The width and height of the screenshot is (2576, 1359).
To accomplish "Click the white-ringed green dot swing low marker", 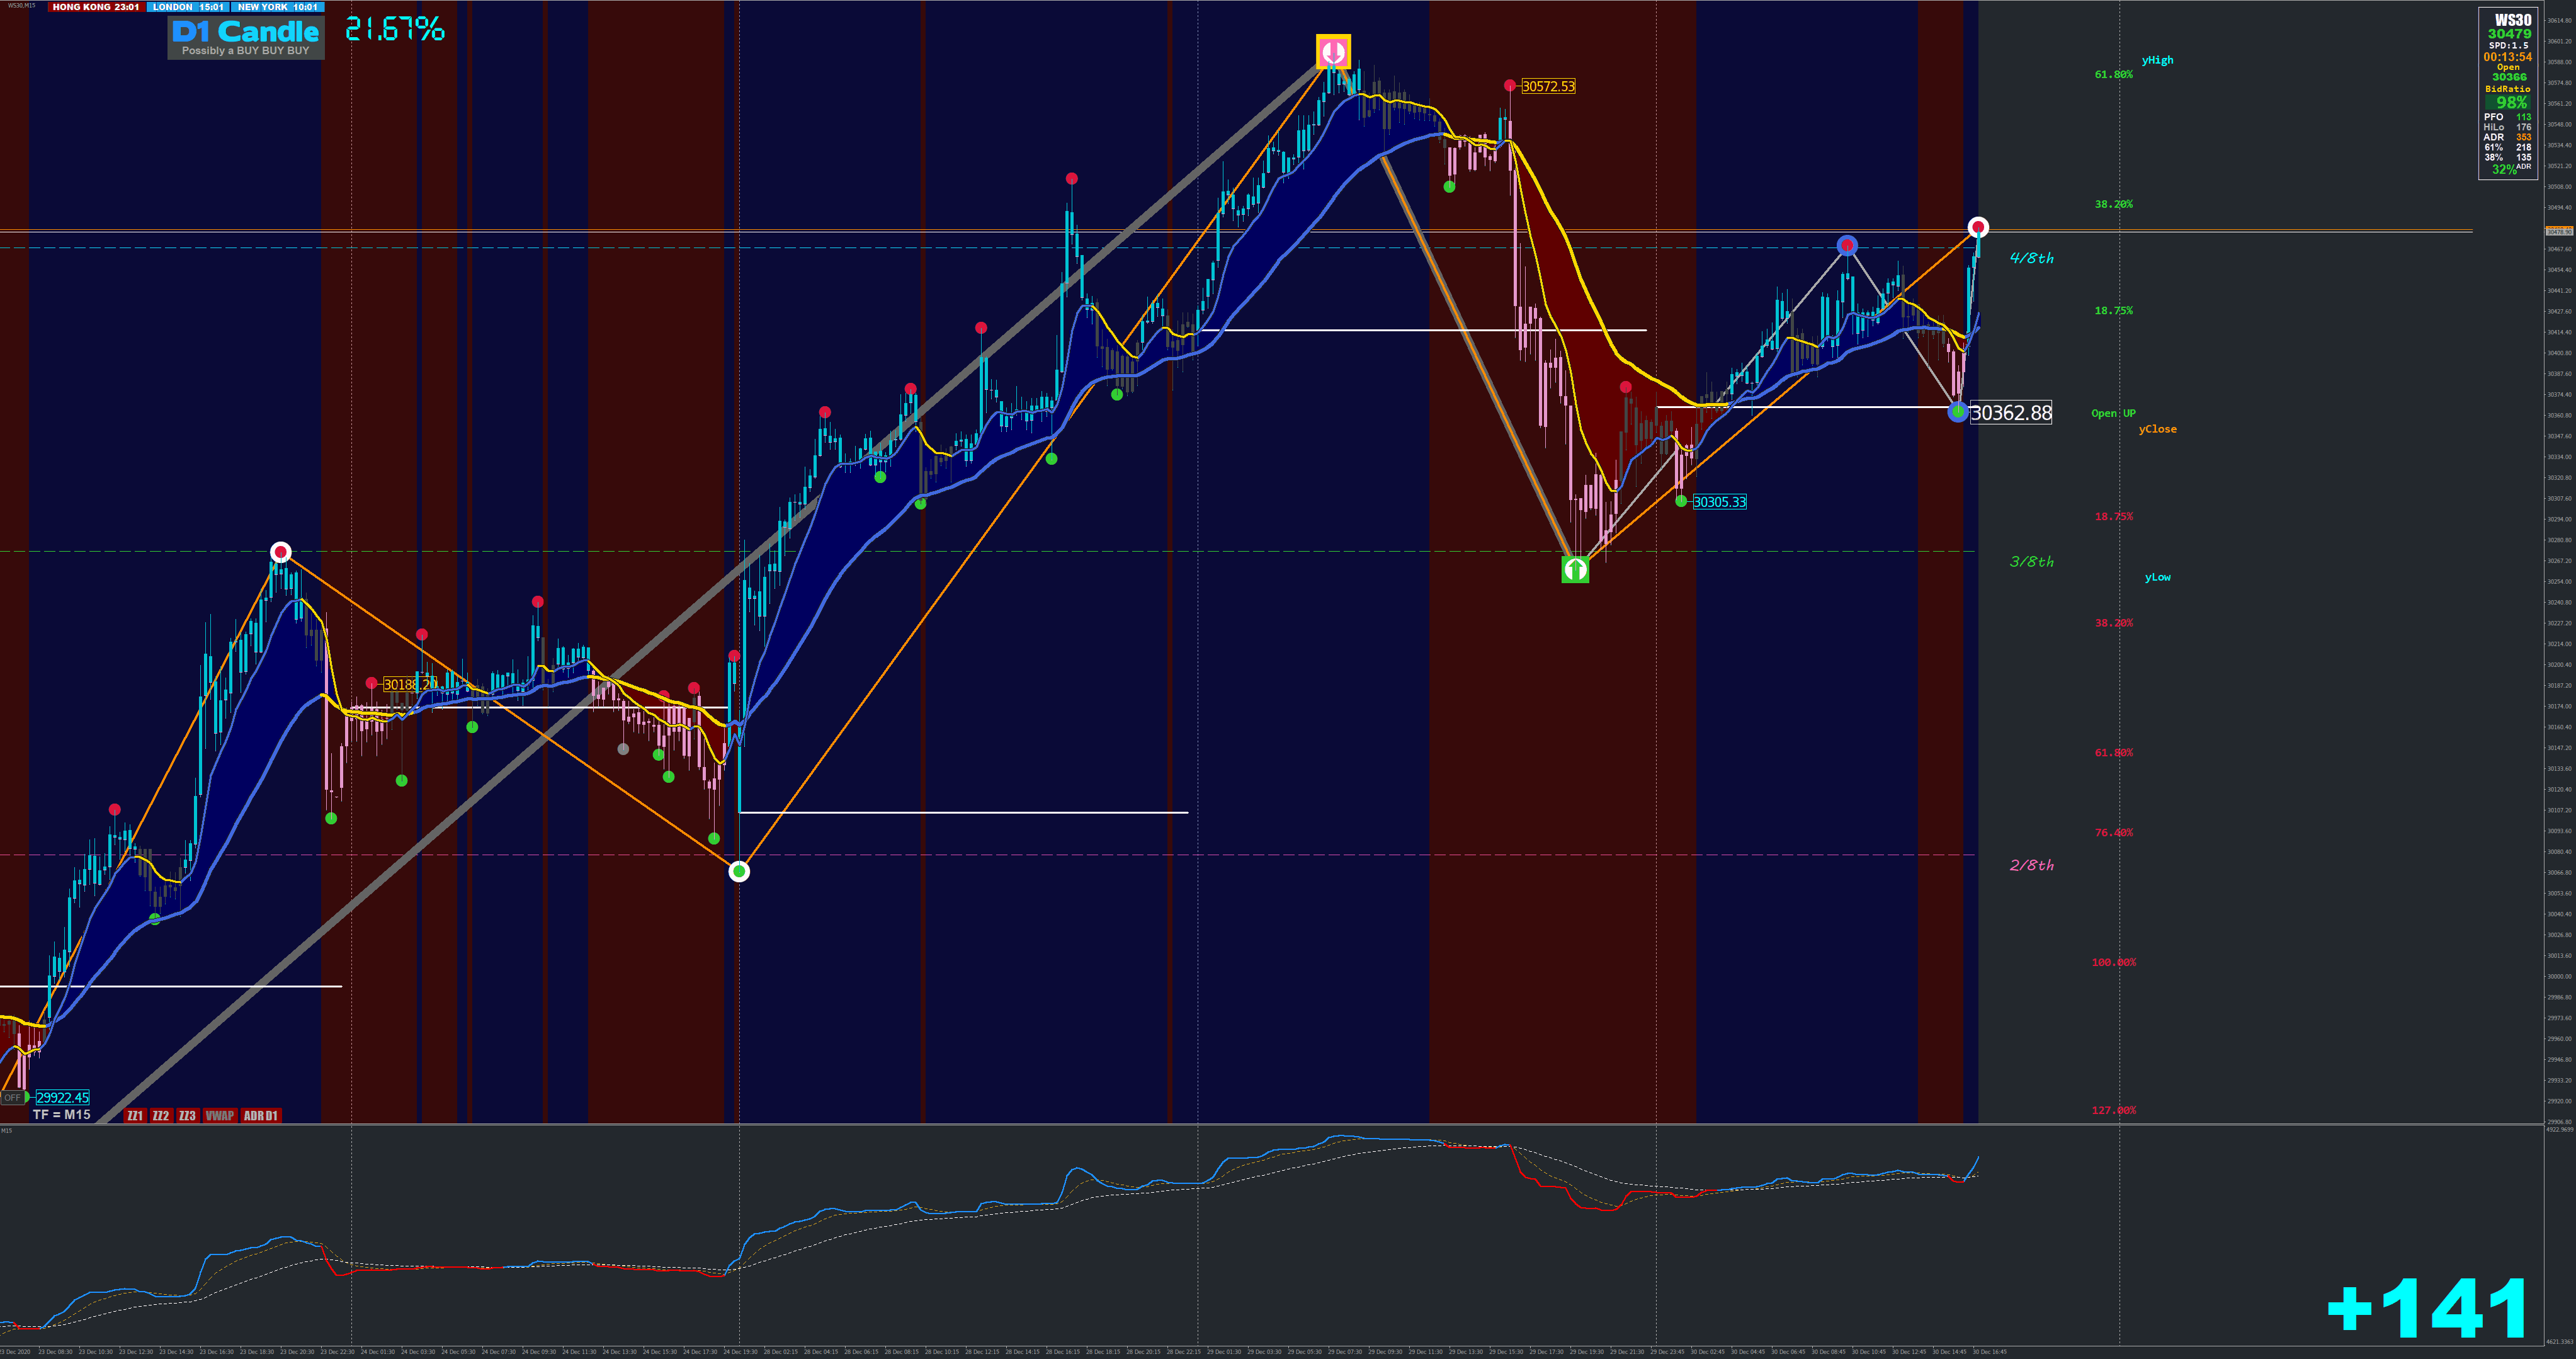I will click(739, 871).
